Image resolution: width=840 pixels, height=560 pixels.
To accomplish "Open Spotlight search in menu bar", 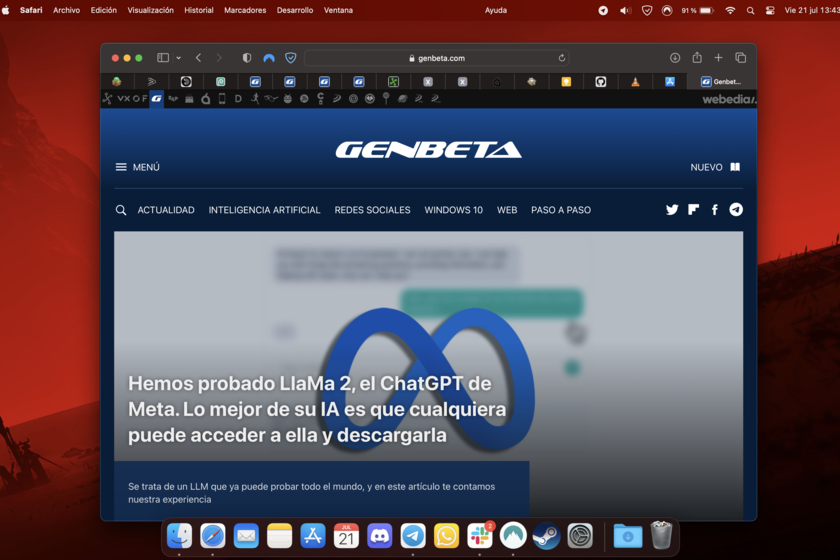I will pos(751,11).
